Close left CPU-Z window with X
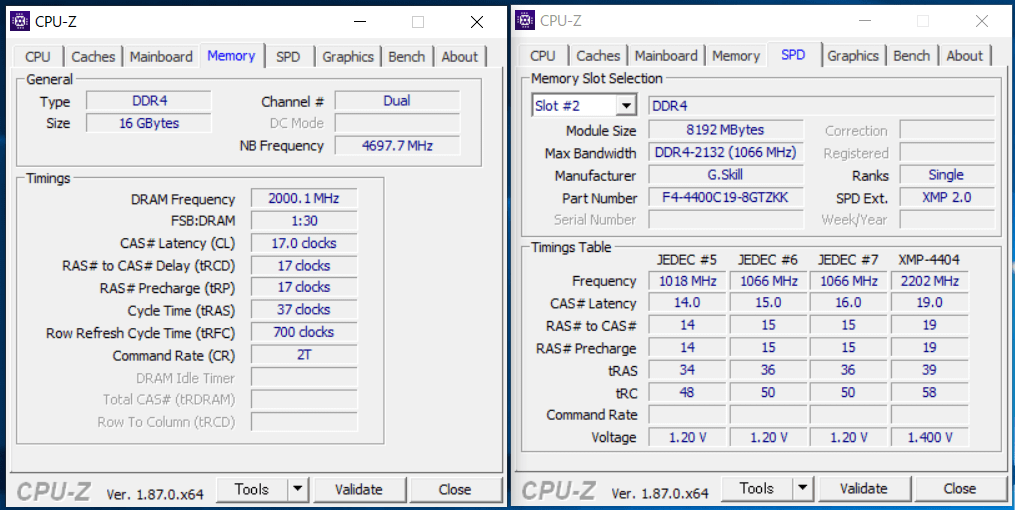The width and height of the screenshot is (1015, 510). [477, 22]
